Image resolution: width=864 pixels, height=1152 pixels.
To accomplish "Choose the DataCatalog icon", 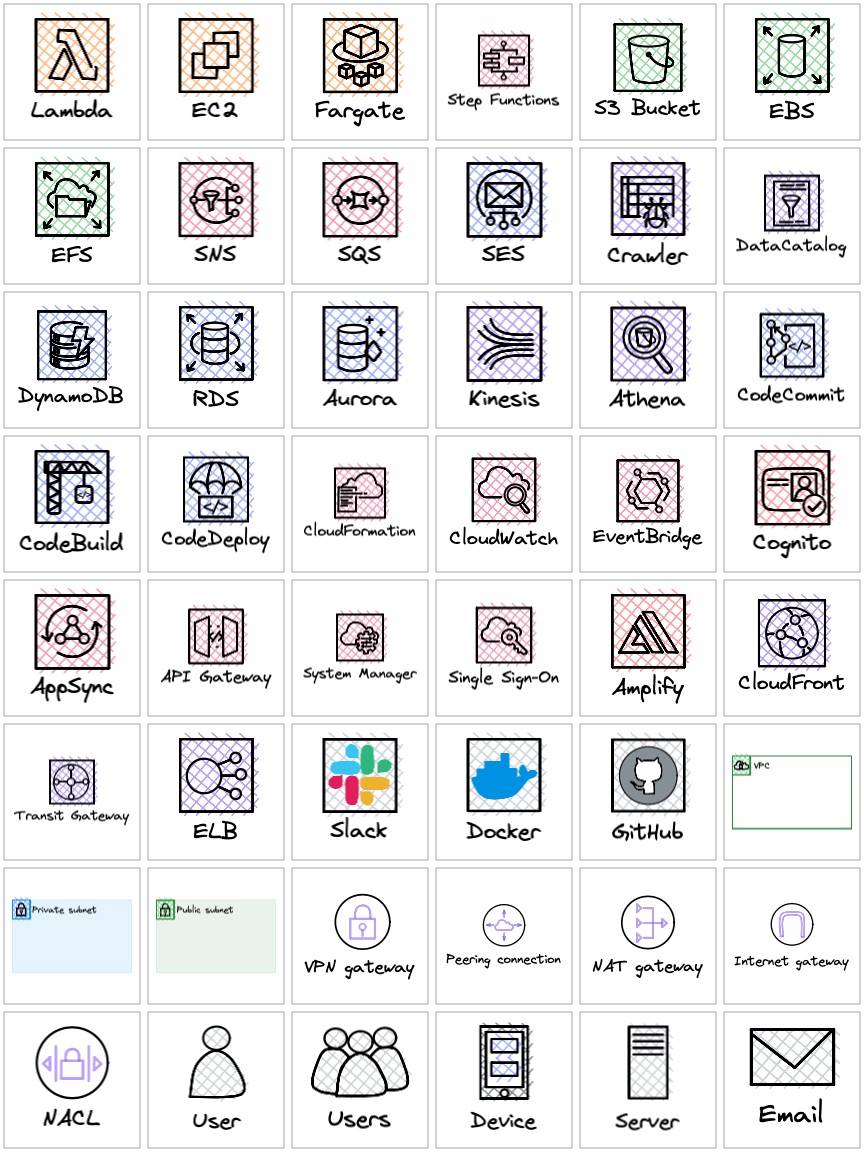I will [x=792, y=203].
